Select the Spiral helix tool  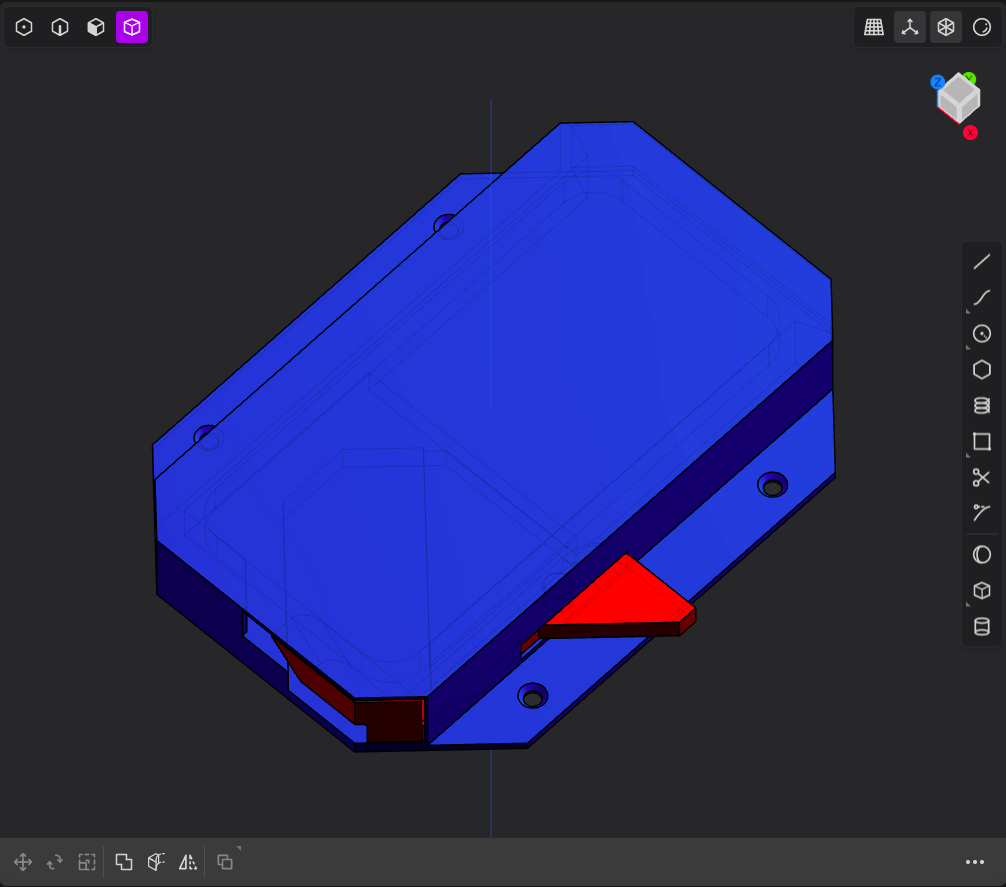pos(981,405)
